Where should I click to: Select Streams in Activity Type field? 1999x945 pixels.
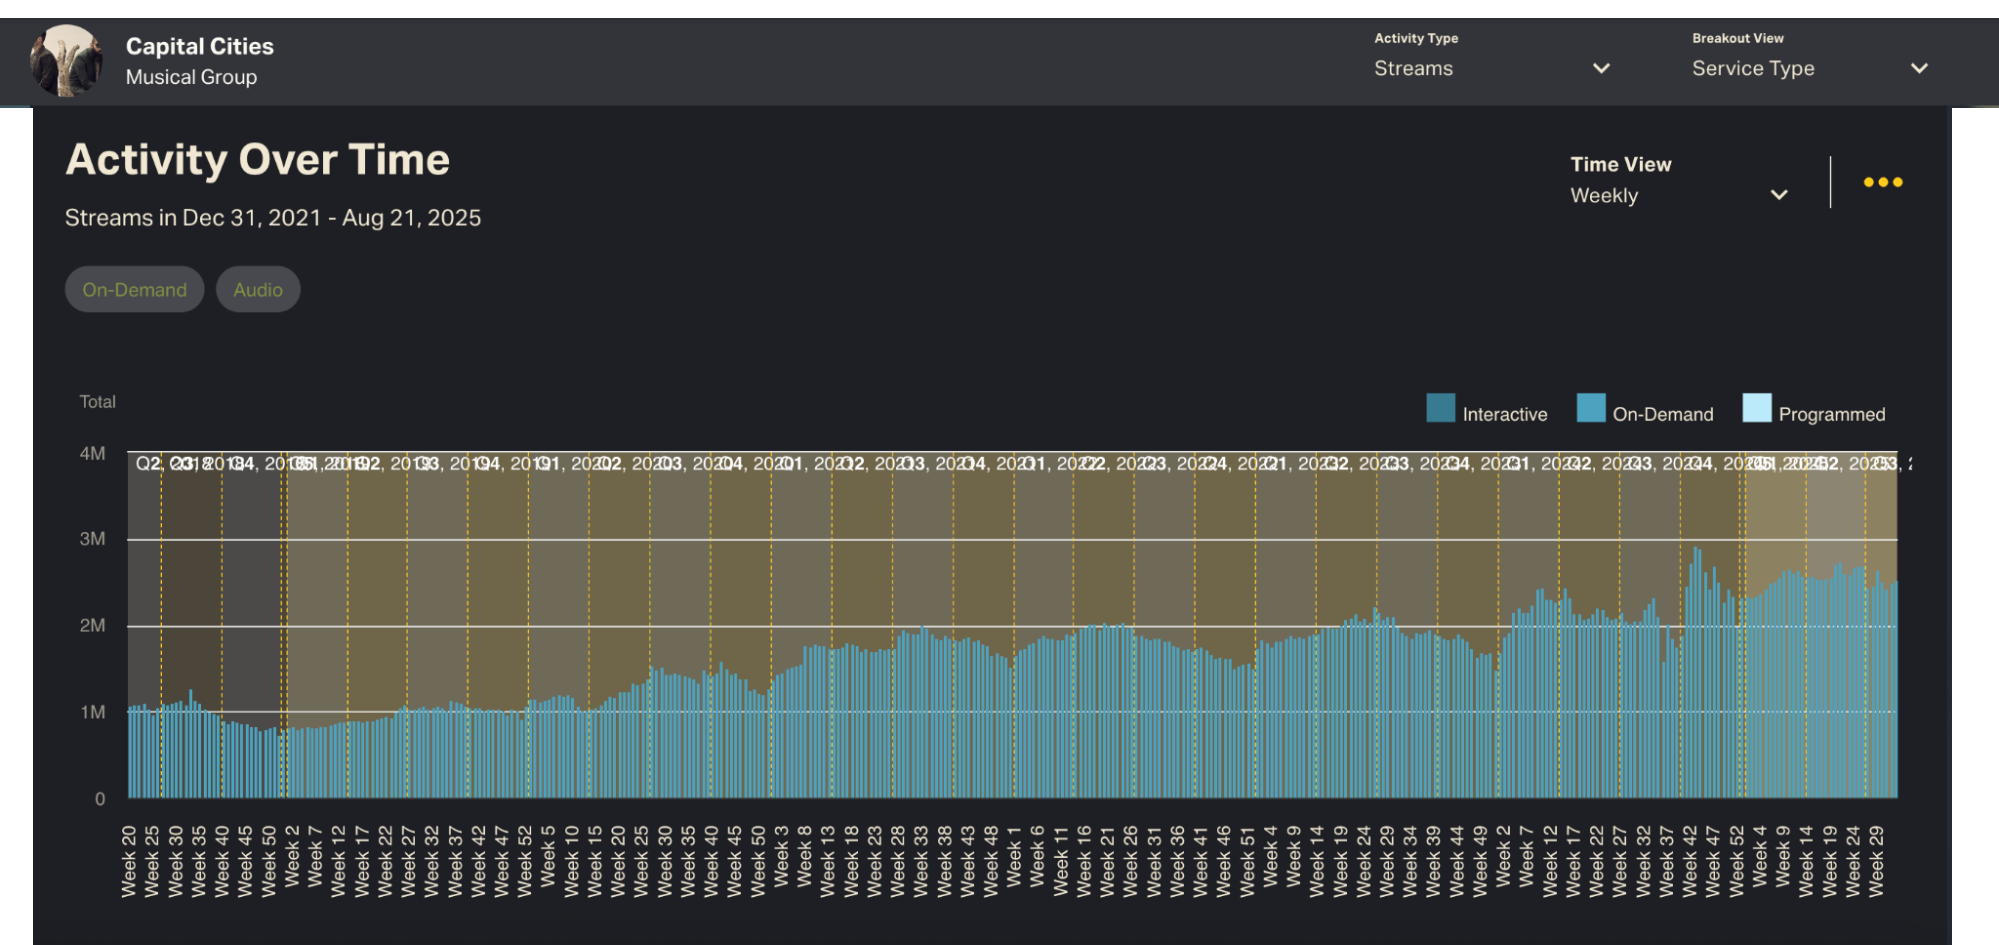pos(1413,68)
